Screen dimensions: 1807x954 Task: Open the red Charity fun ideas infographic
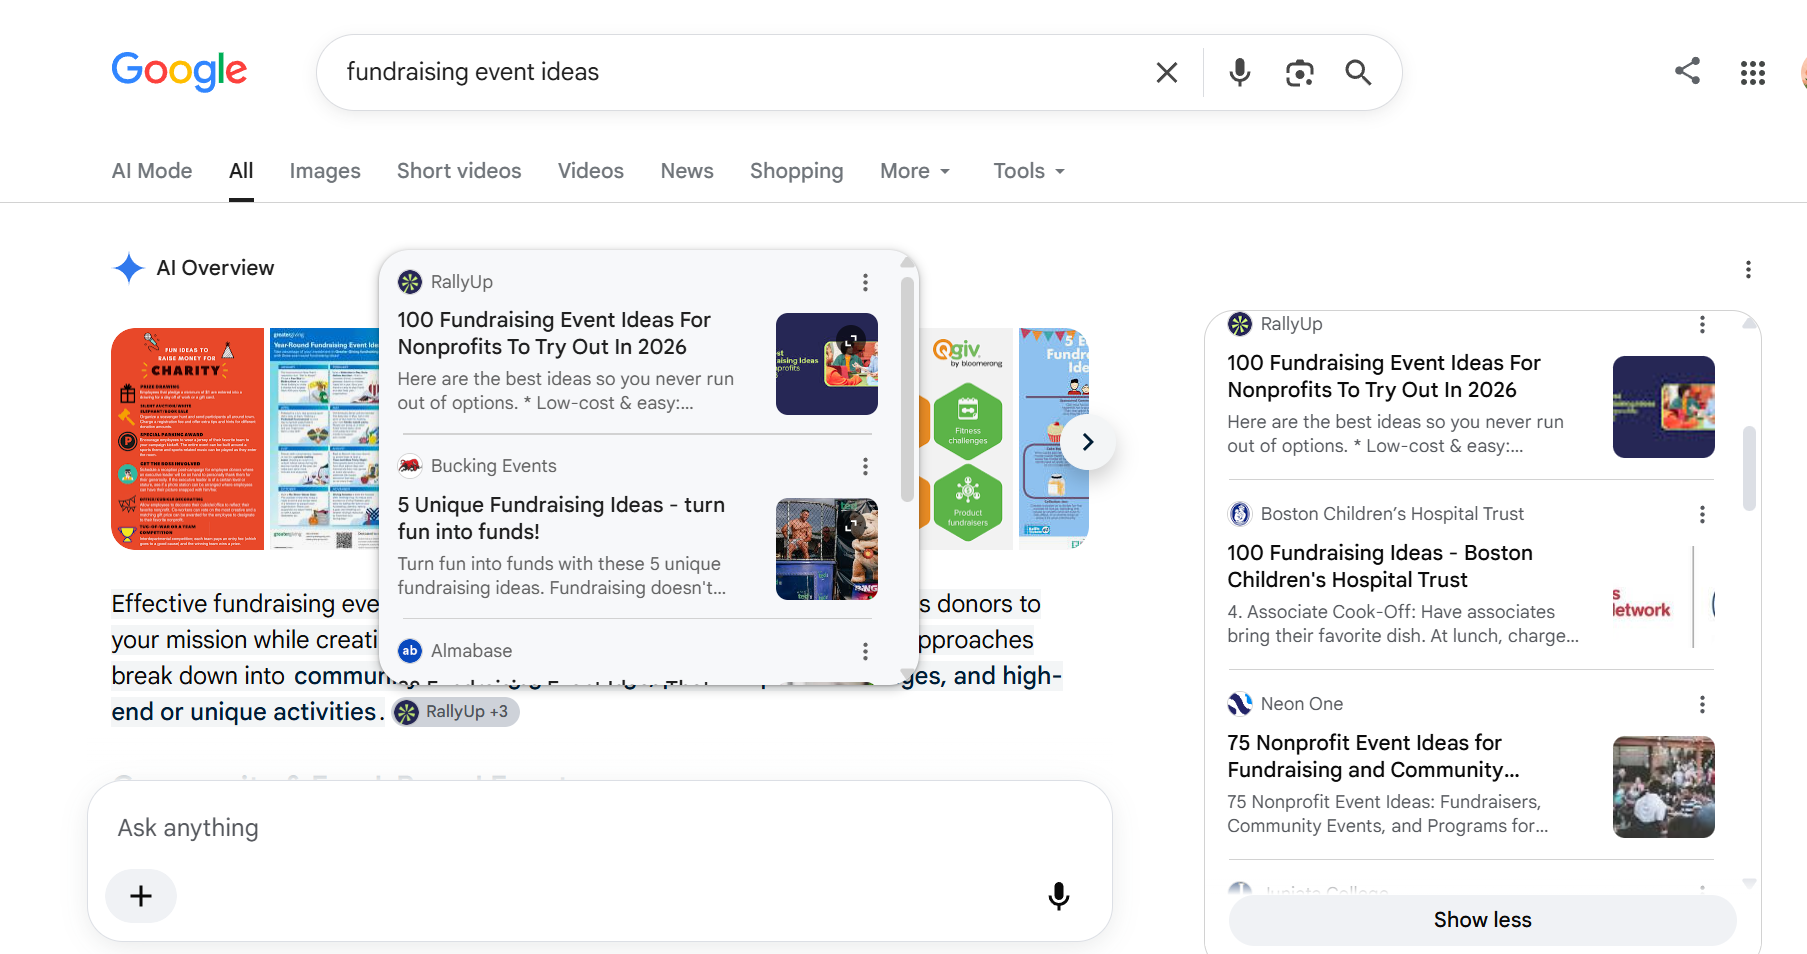[x=187, y=439]
